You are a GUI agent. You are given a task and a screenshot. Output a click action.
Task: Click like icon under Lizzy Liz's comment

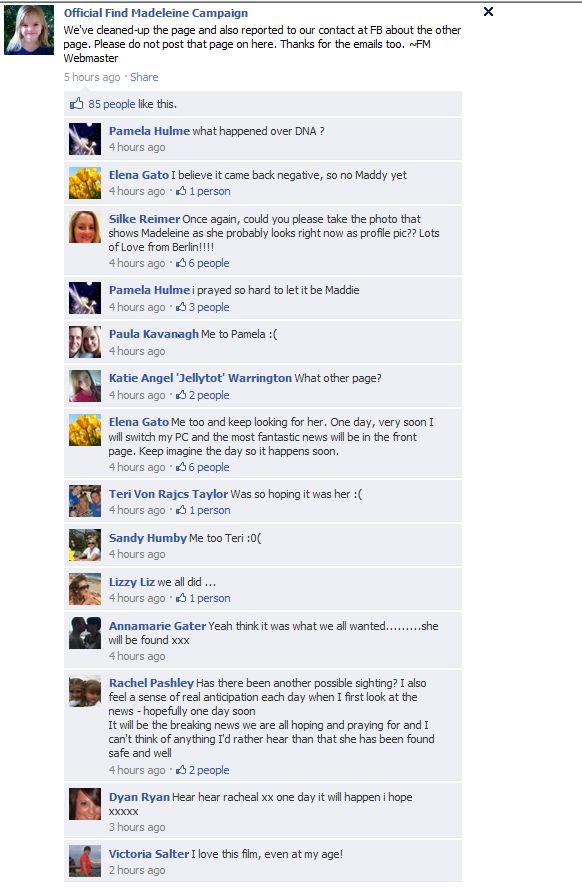click(181, 598)
